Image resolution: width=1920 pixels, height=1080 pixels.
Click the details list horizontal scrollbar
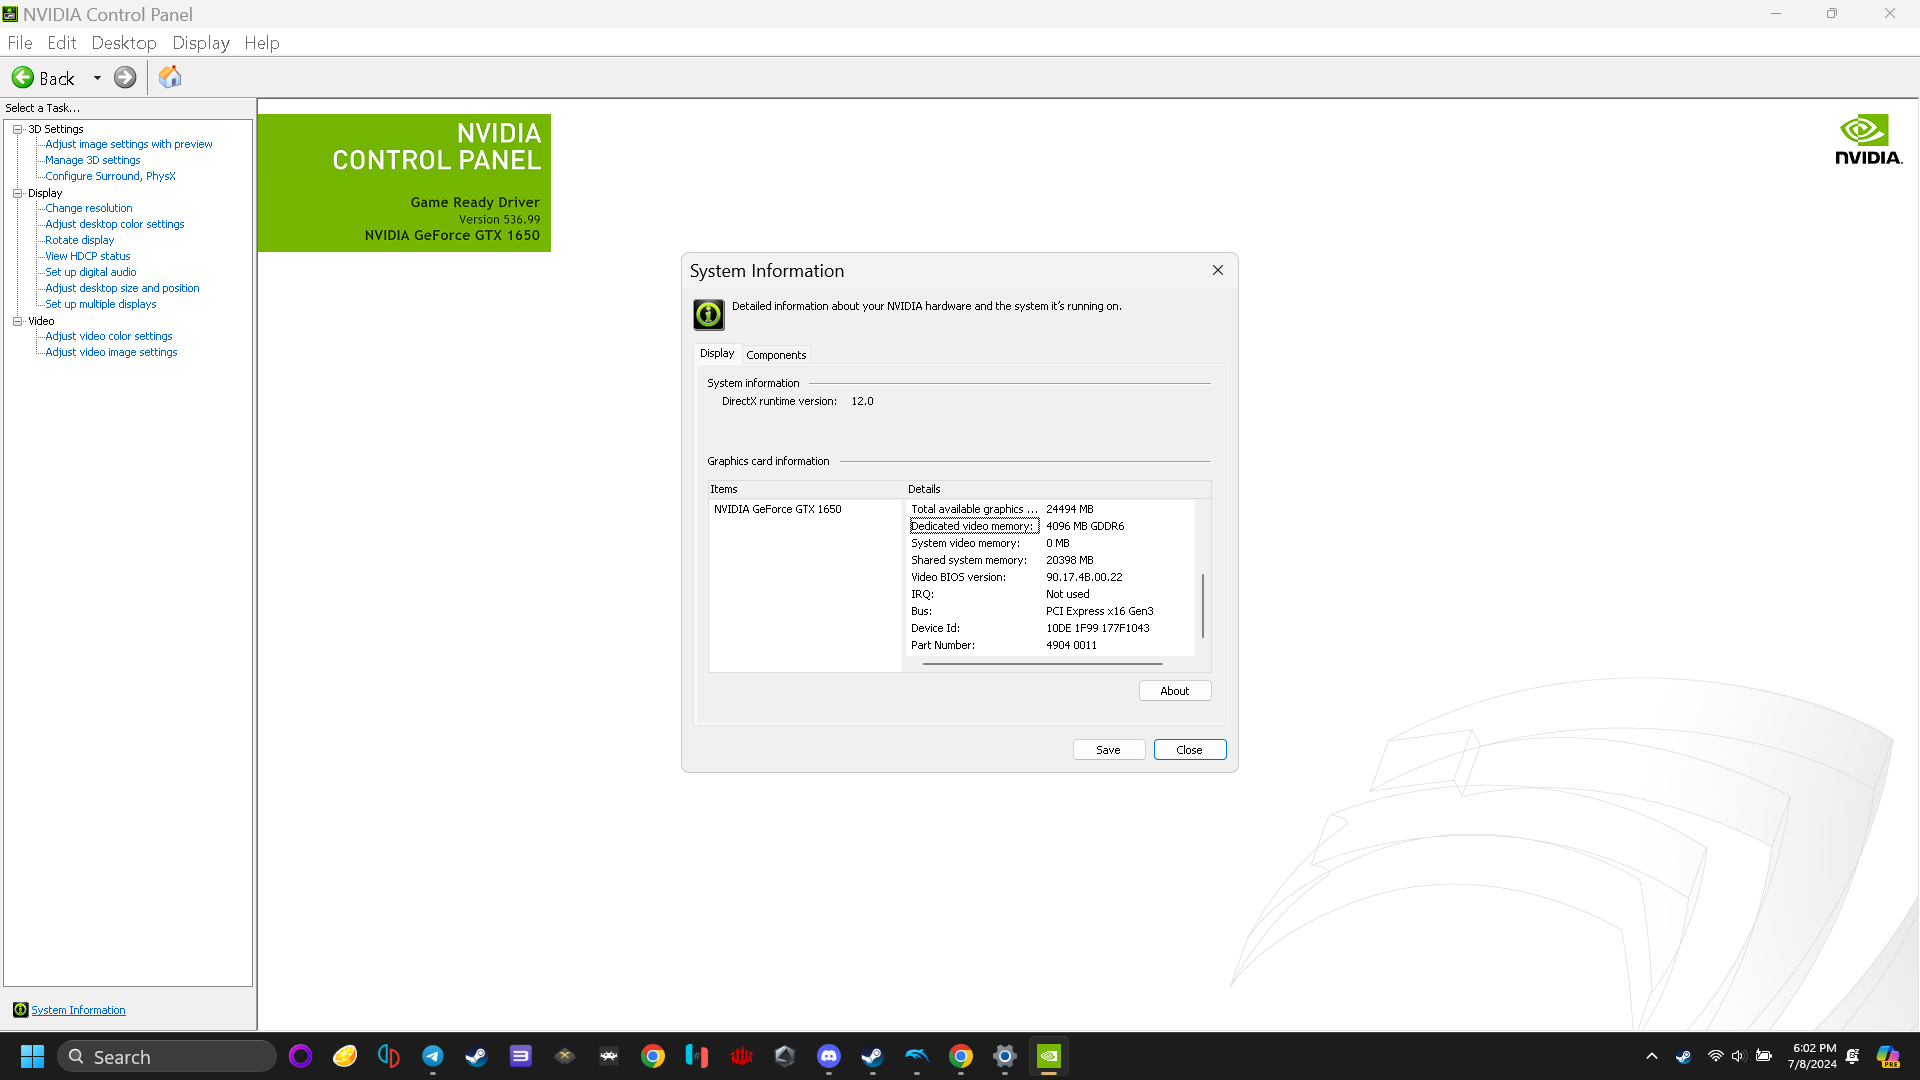coord(1042,664)
